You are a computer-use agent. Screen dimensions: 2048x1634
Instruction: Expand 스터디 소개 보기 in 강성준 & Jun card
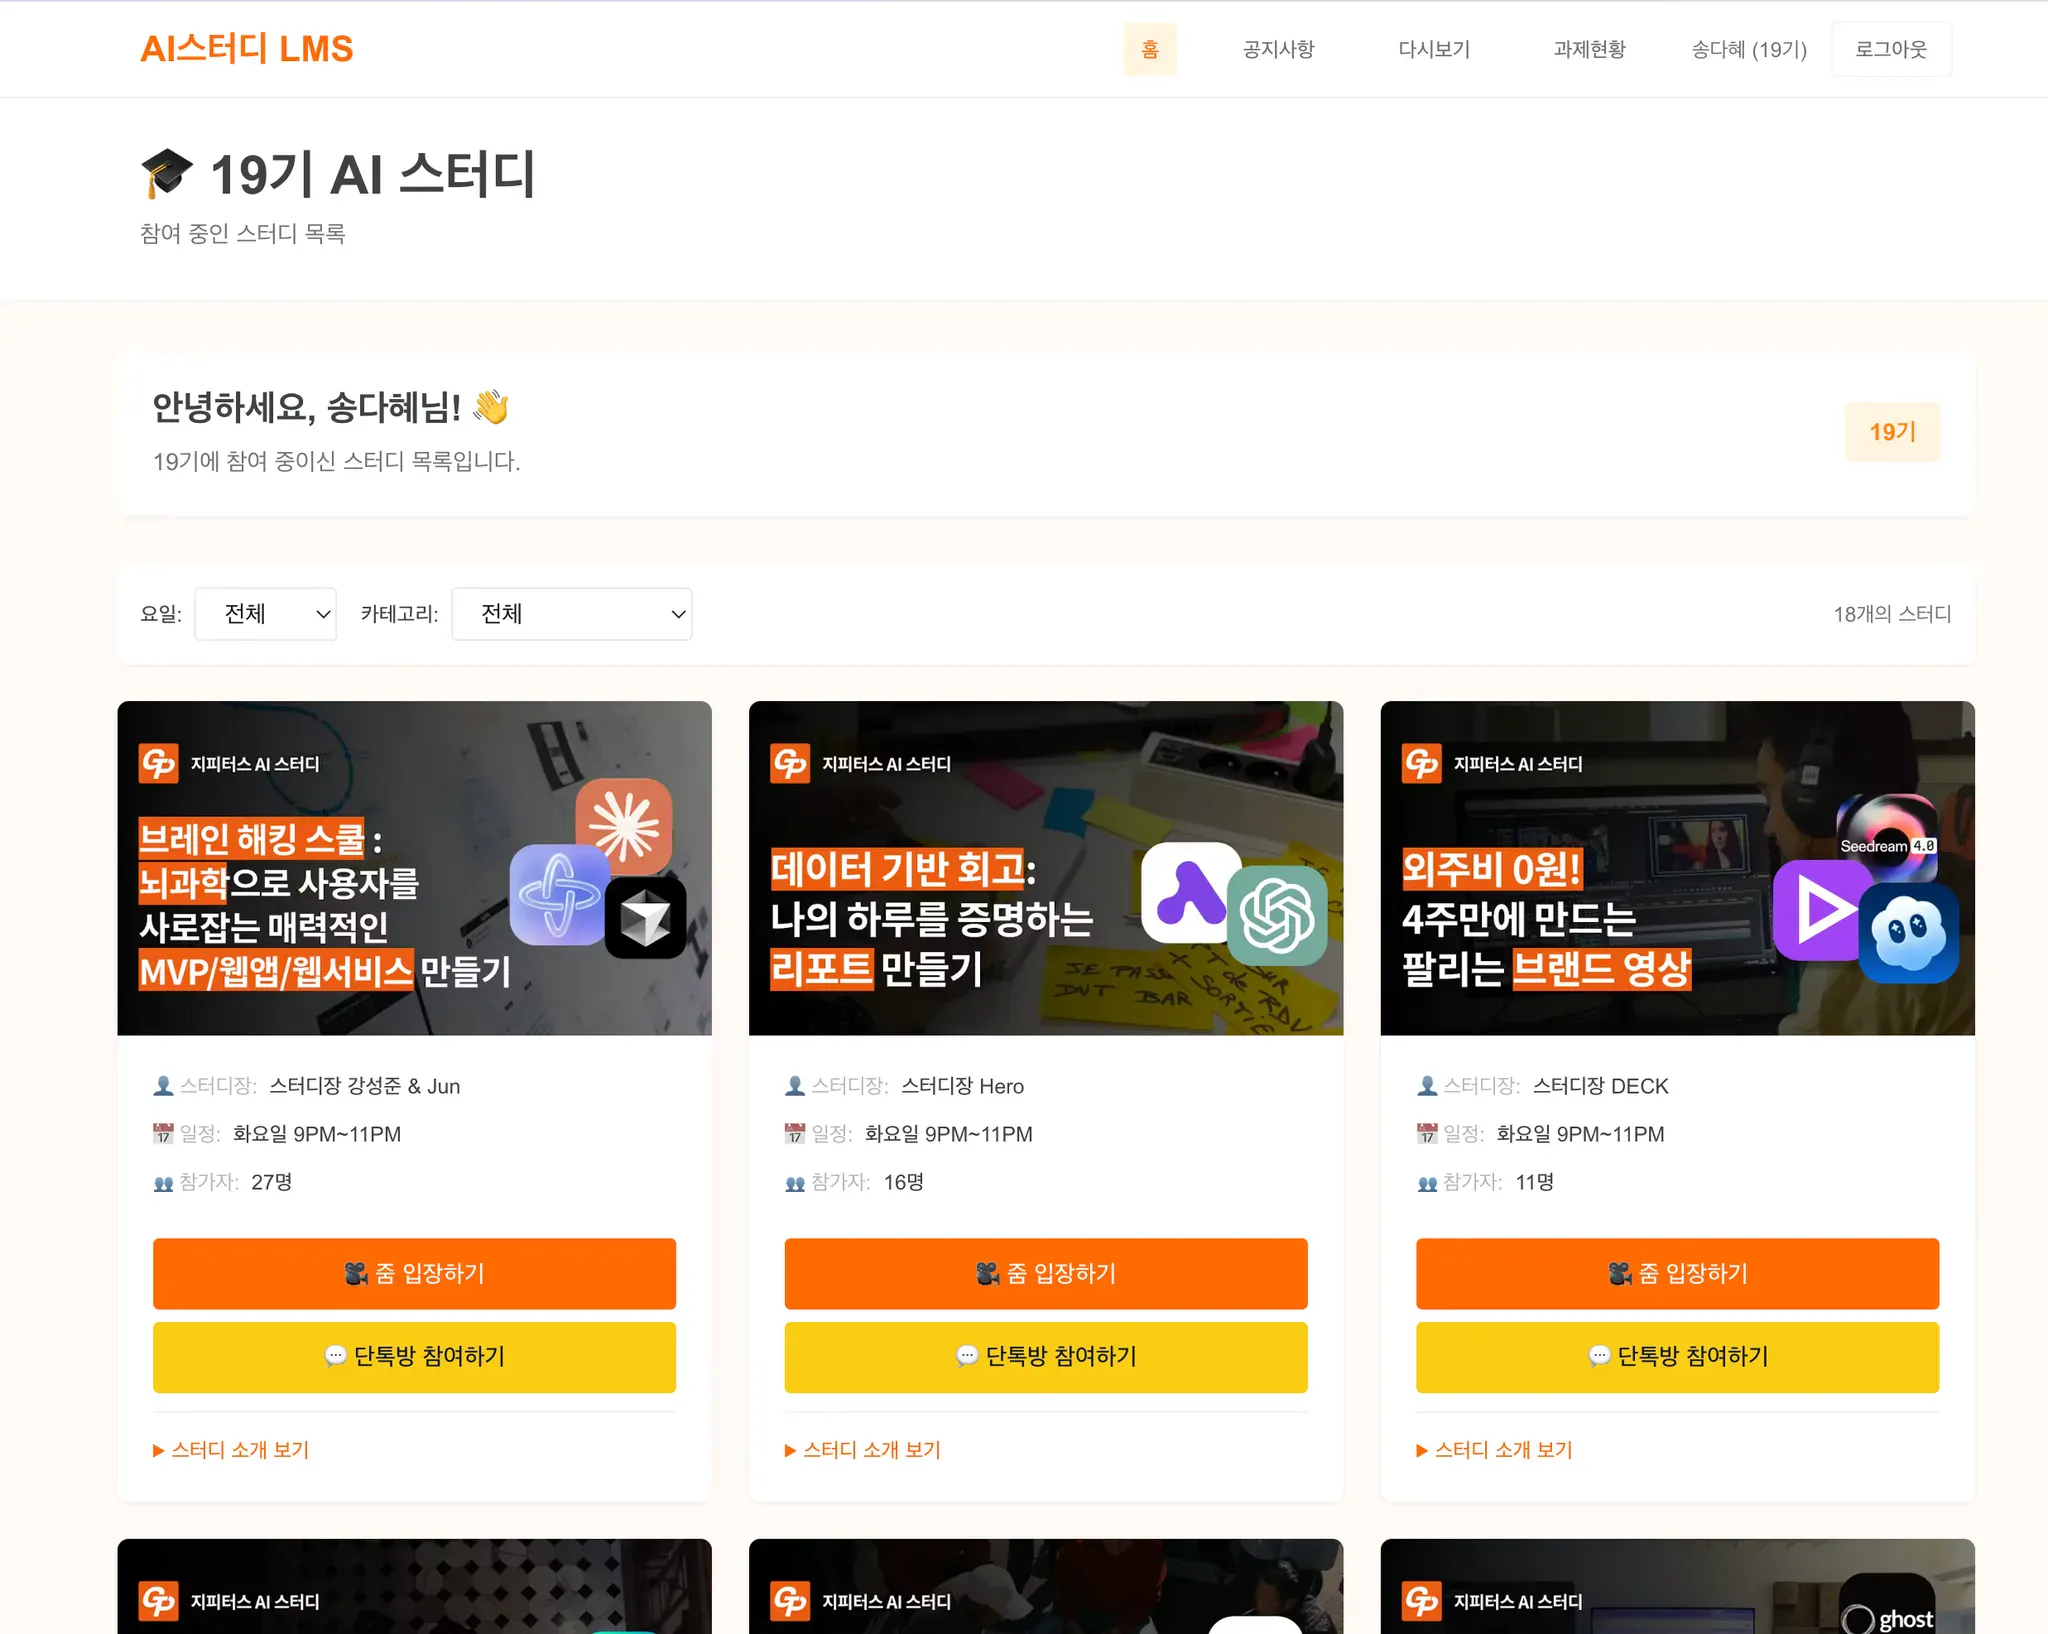pos(231,1450)
